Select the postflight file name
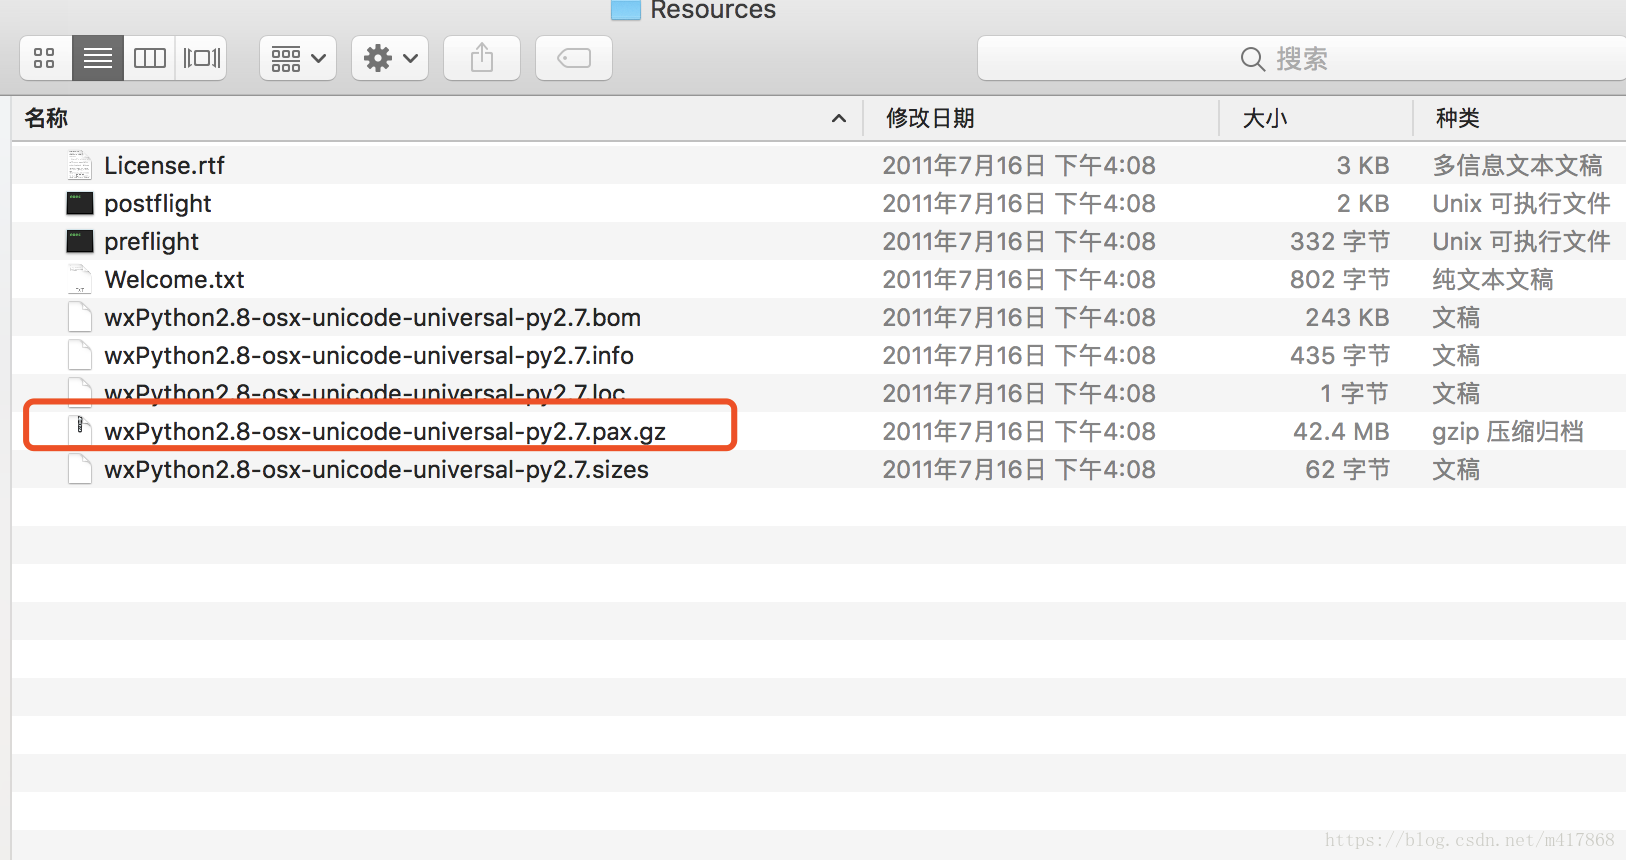Viewport: 1626px width, 860px height. [158, 203]
